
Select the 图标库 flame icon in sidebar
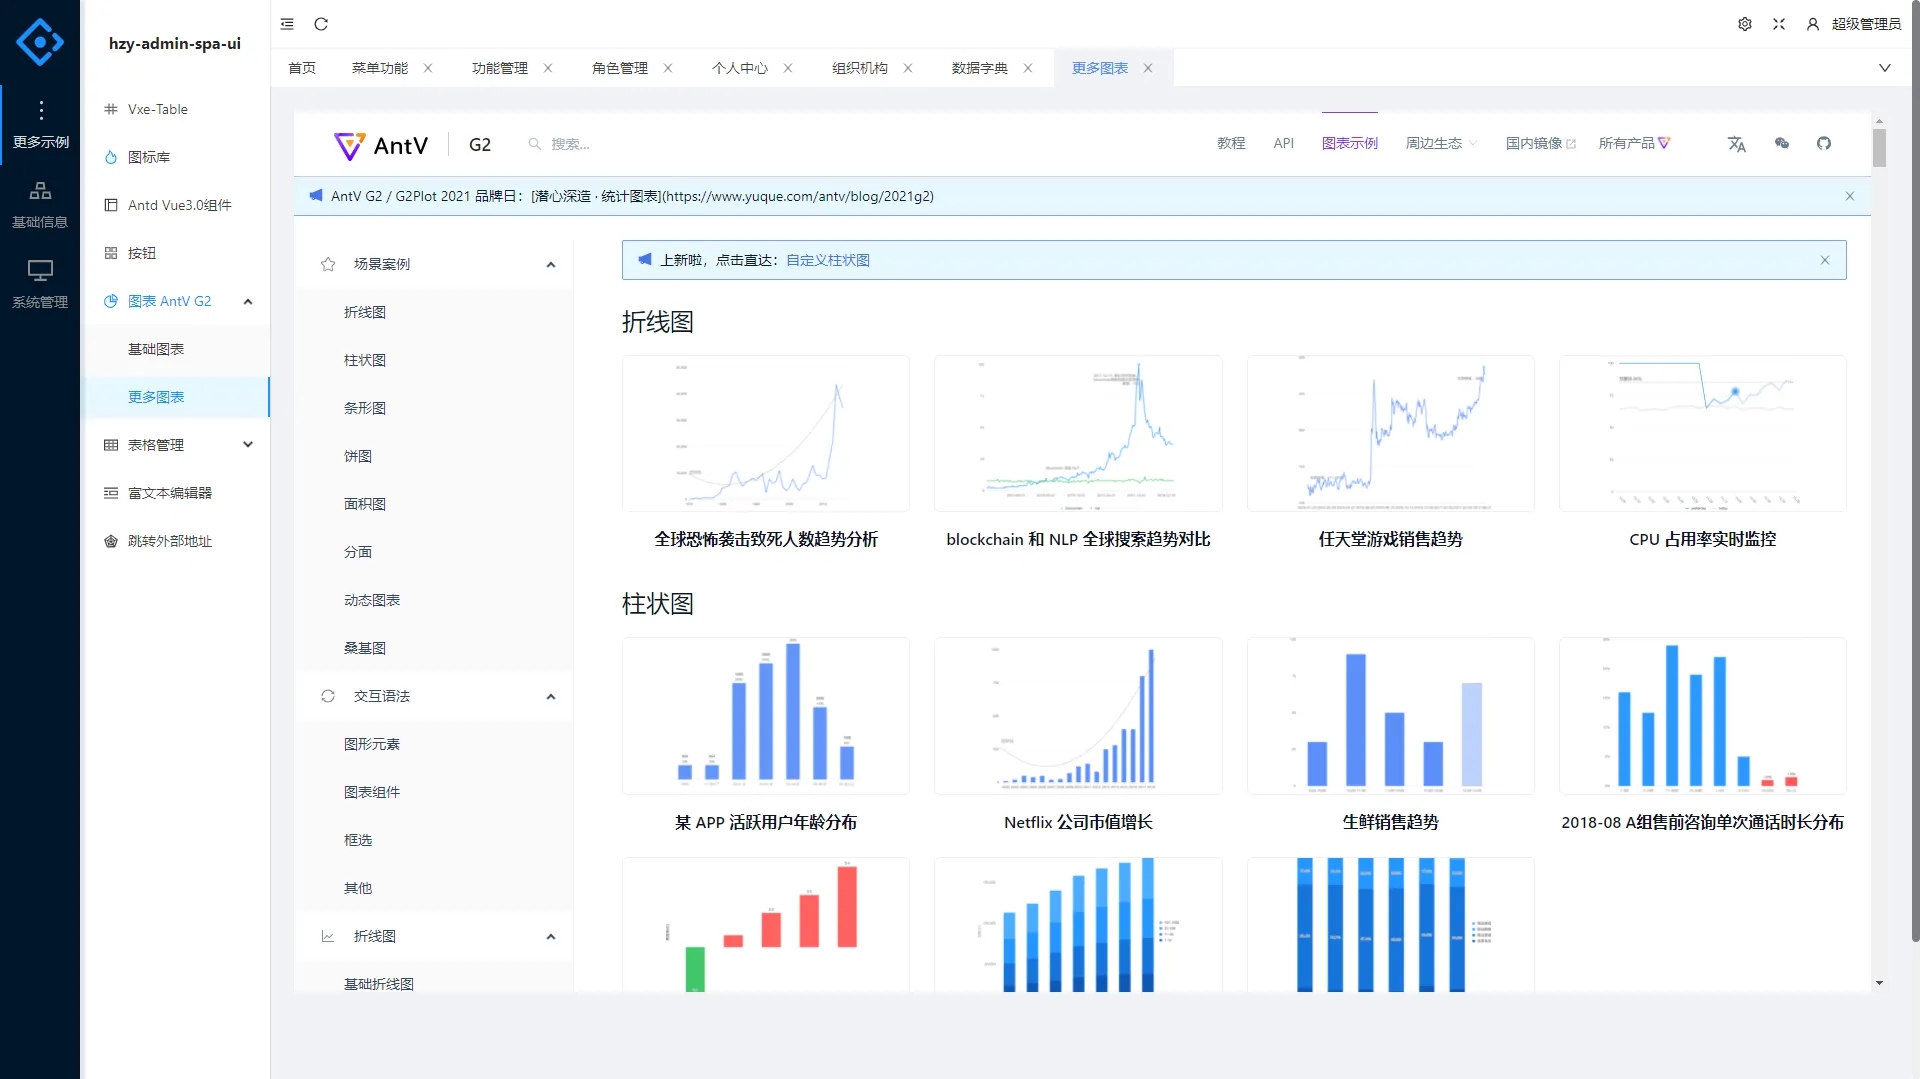[110, 157]
